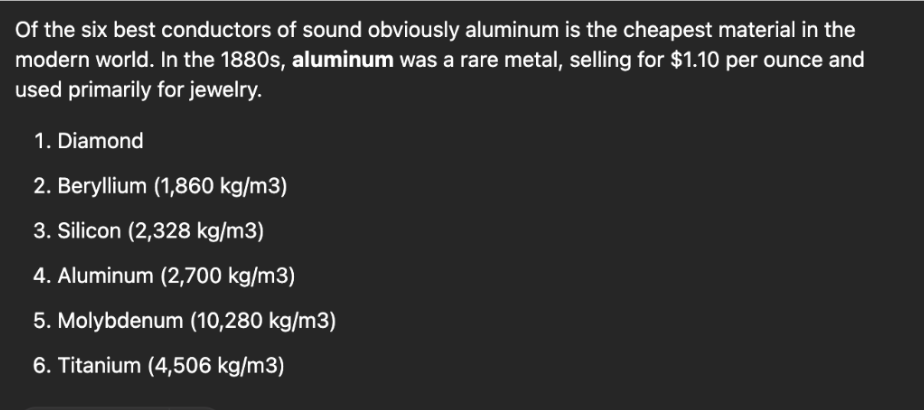Click the partially visible box at bottom edge
Viewport: 924px width, 410px height.
pos(120,407)
